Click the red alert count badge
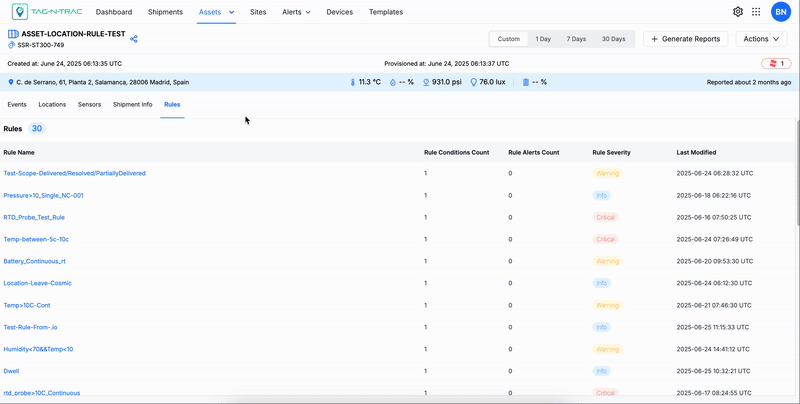The width and height of the screenshot is (800, 404). pyautogui.click(x=776, y=63)
